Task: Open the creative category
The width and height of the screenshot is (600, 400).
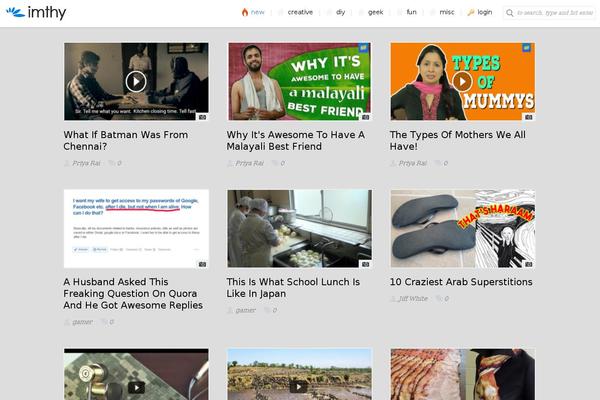Action: 300,12
